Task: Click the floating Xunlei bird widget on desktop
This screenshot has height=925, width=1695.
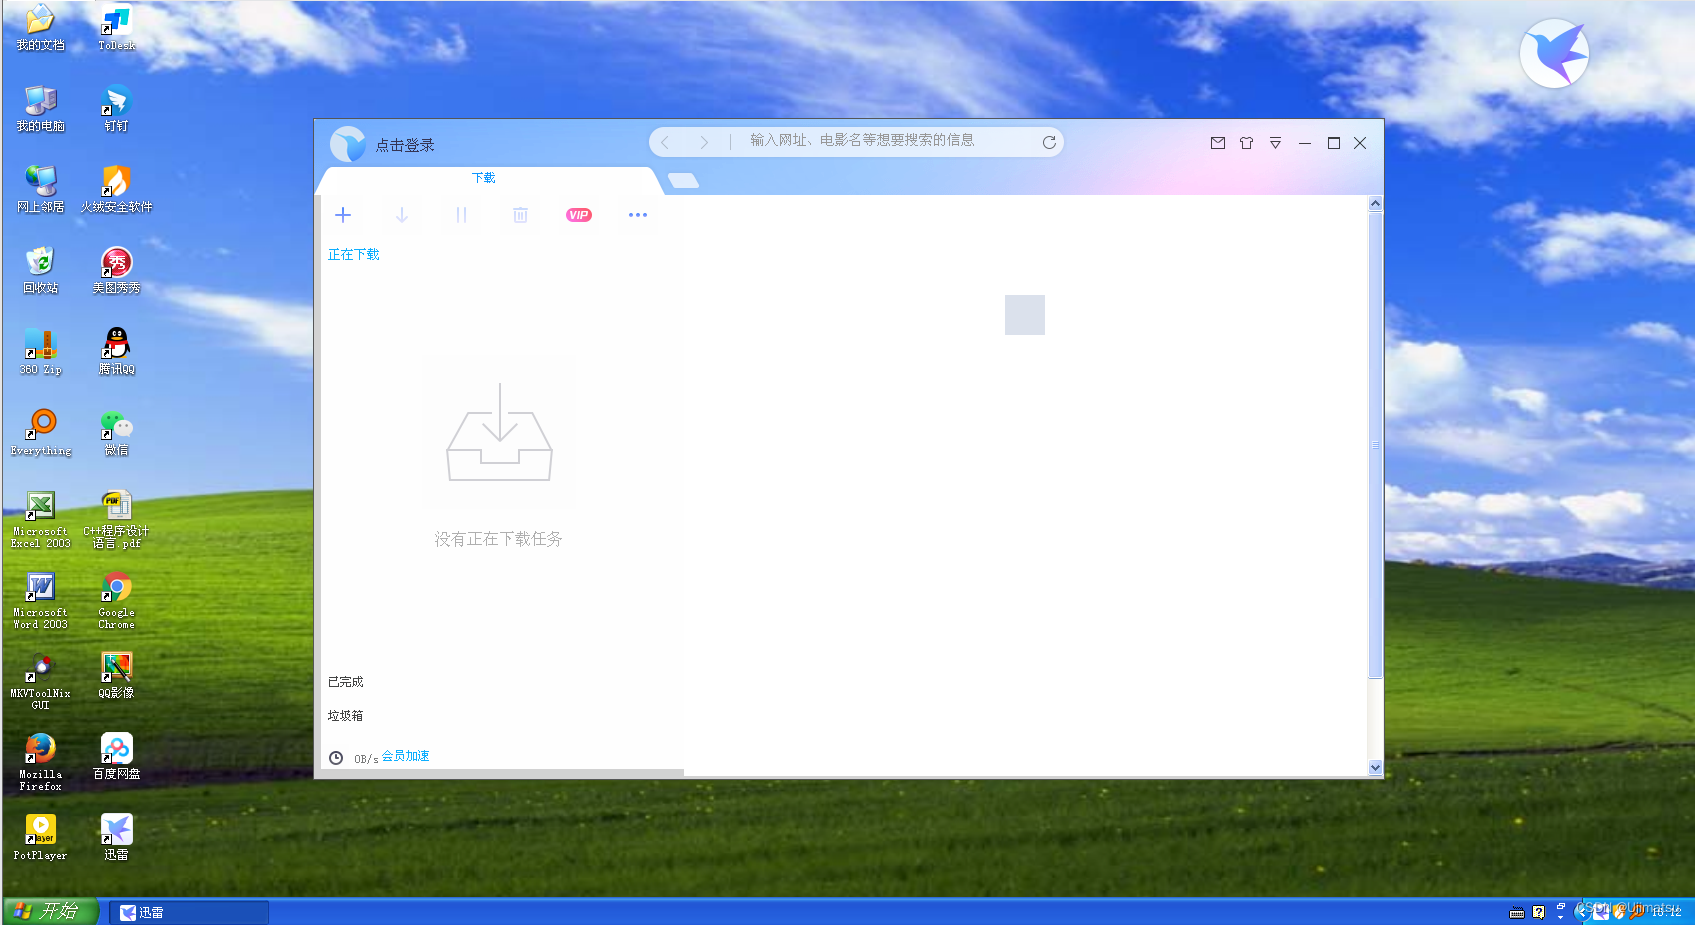Action: (1554, 53)
